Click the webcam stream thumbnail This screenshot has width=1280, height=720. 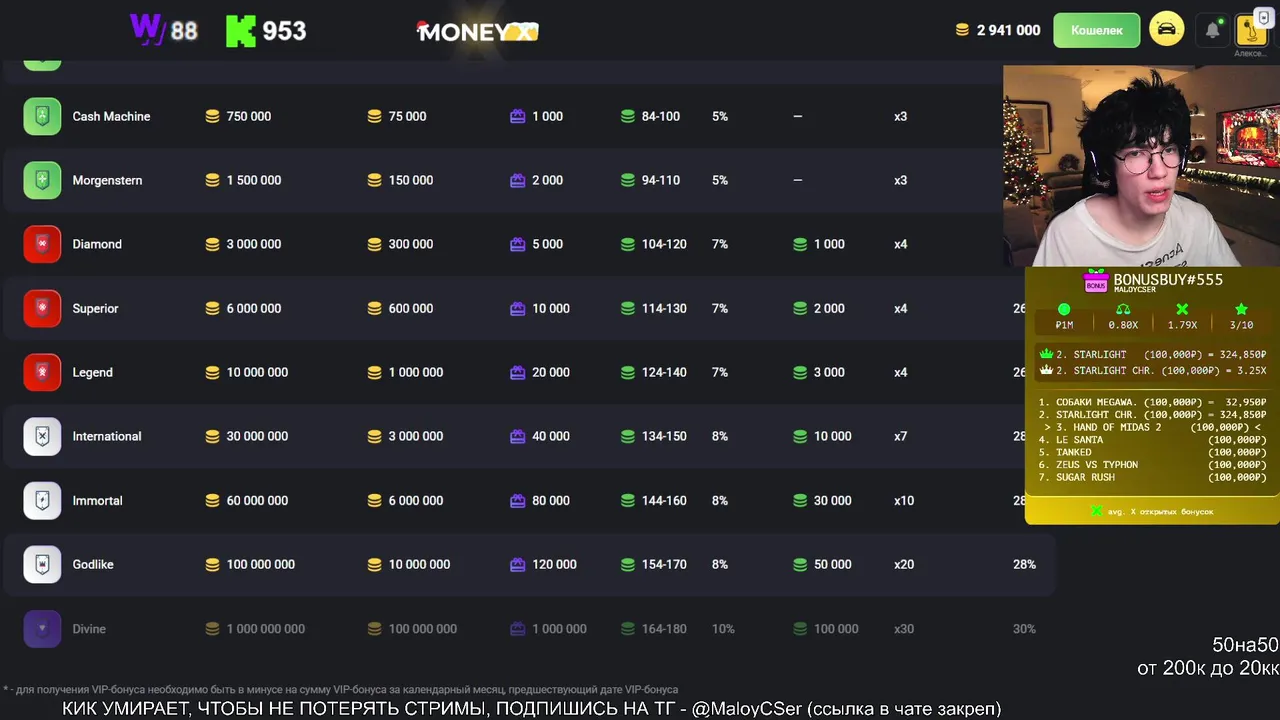click(x=1140, y=165)
